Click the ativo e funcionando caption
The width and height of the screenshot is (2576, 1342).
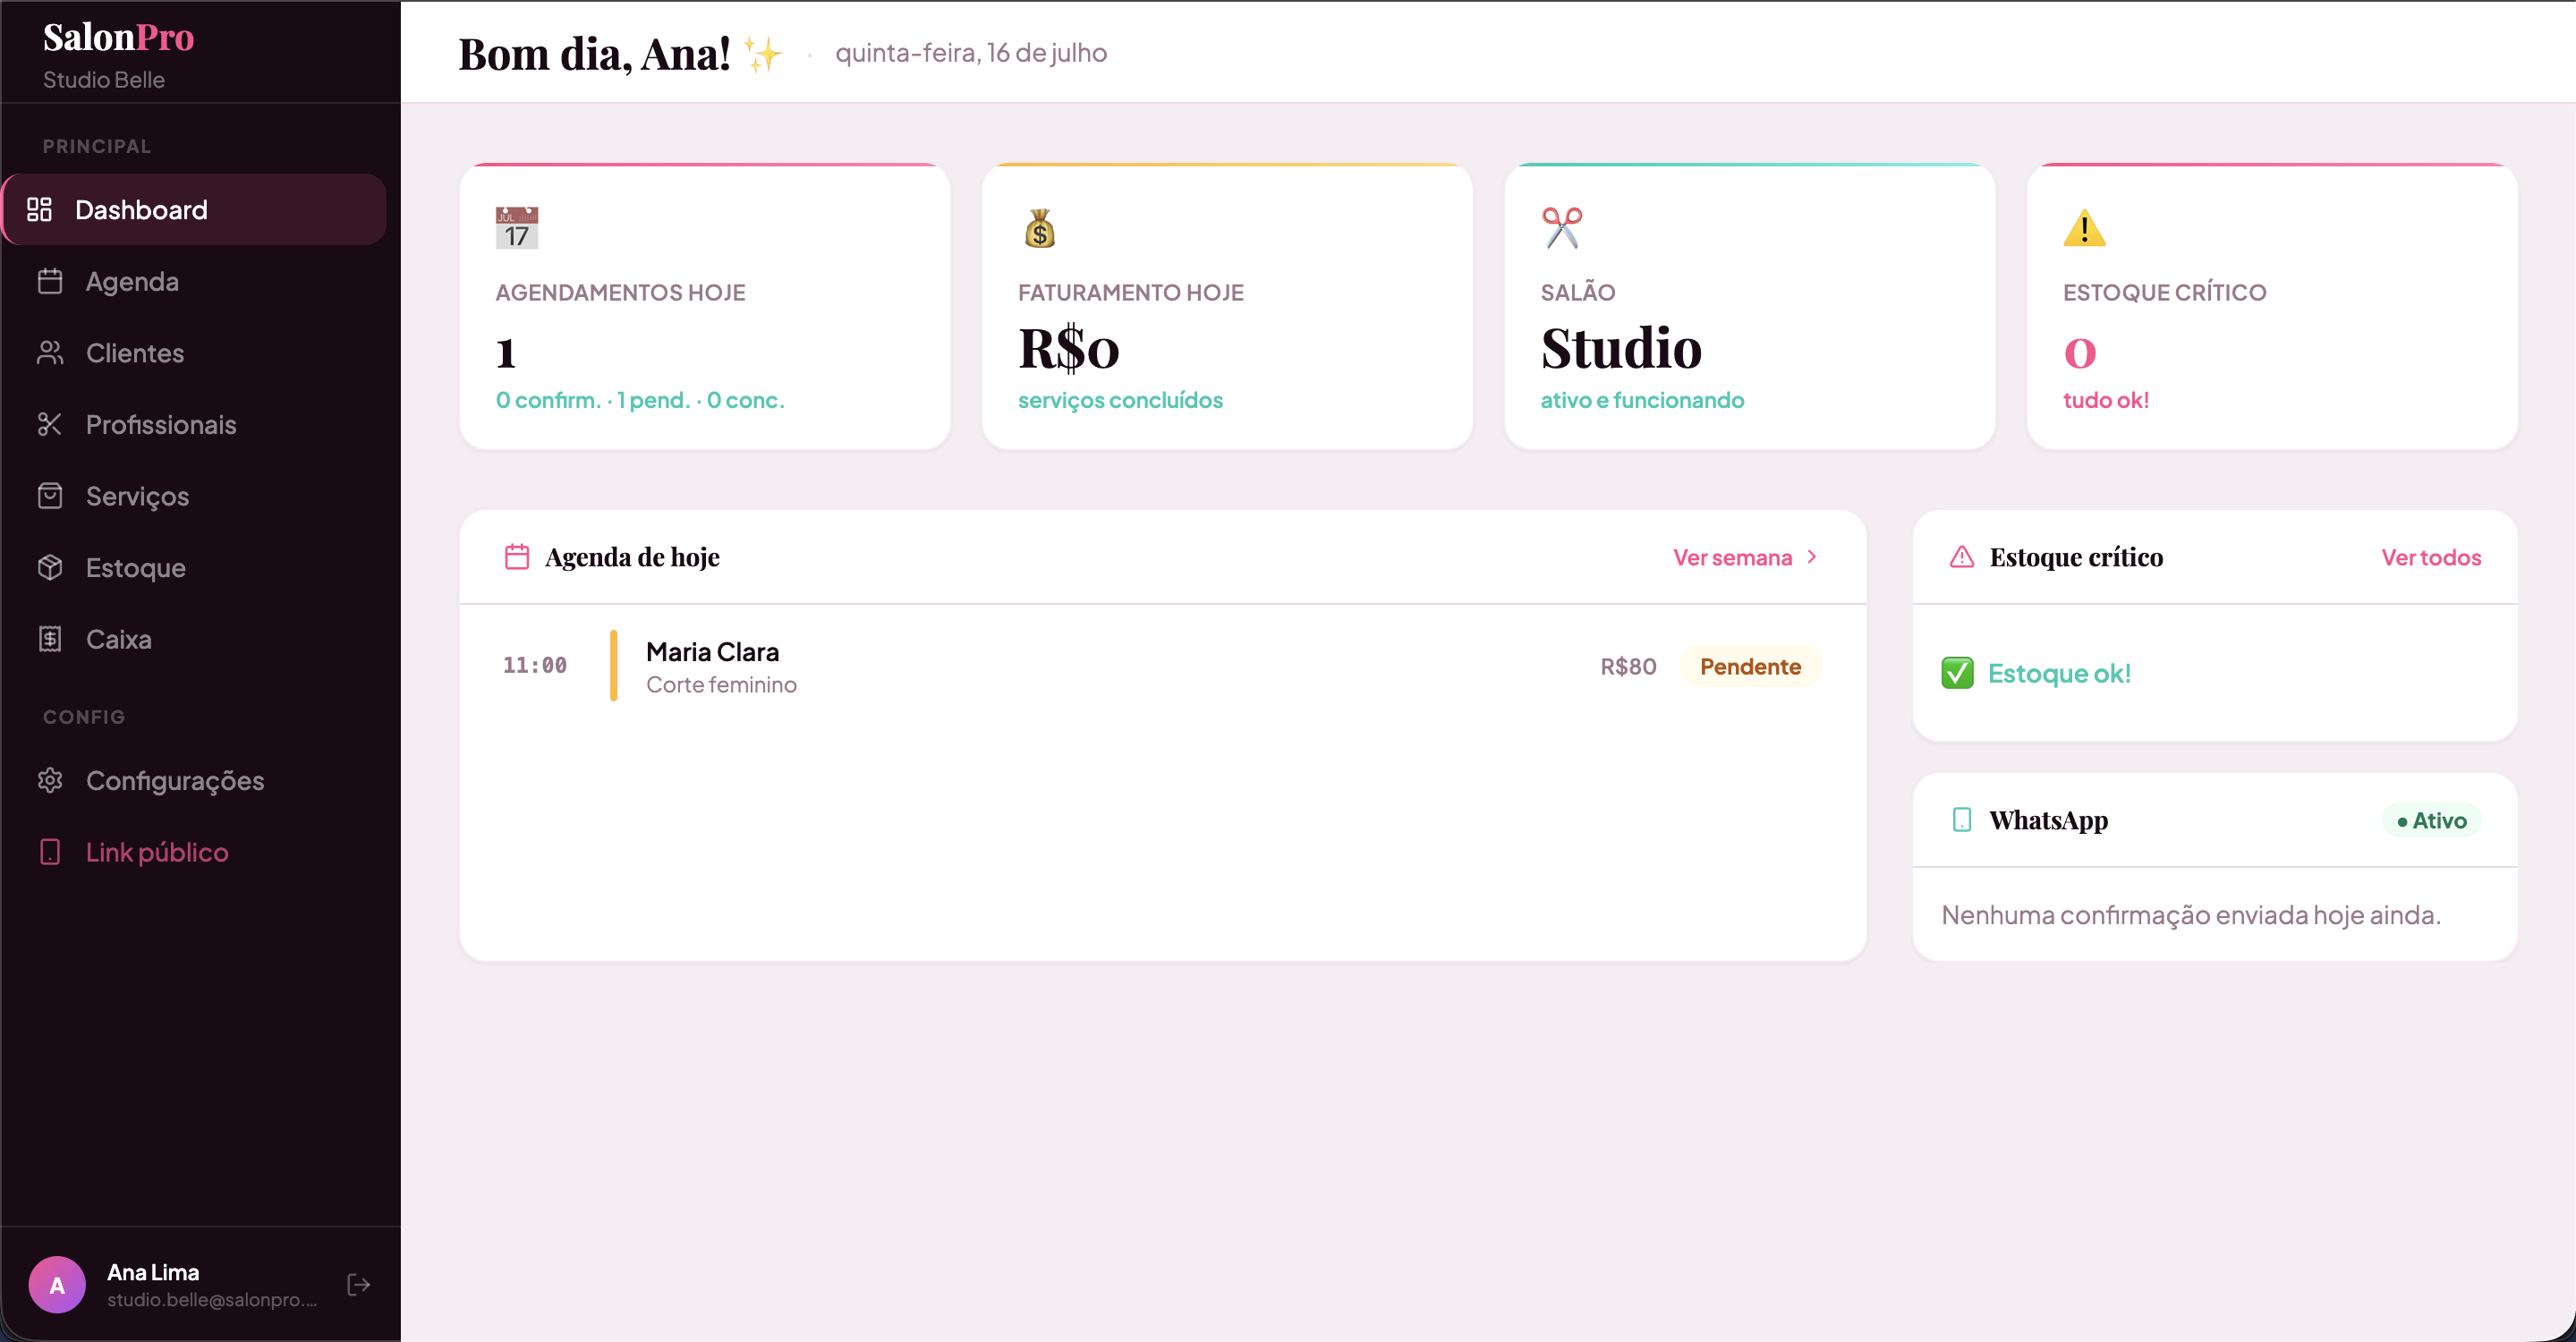1642,400
